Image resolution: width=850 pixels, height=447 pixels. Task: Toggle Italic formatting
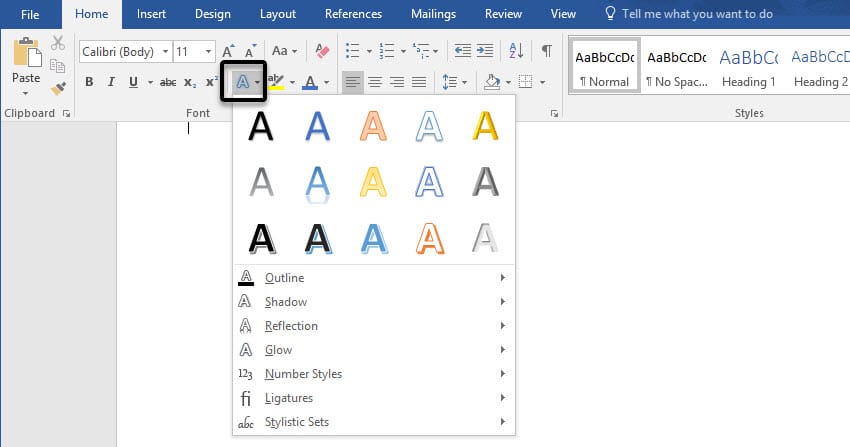coord(111,82)
